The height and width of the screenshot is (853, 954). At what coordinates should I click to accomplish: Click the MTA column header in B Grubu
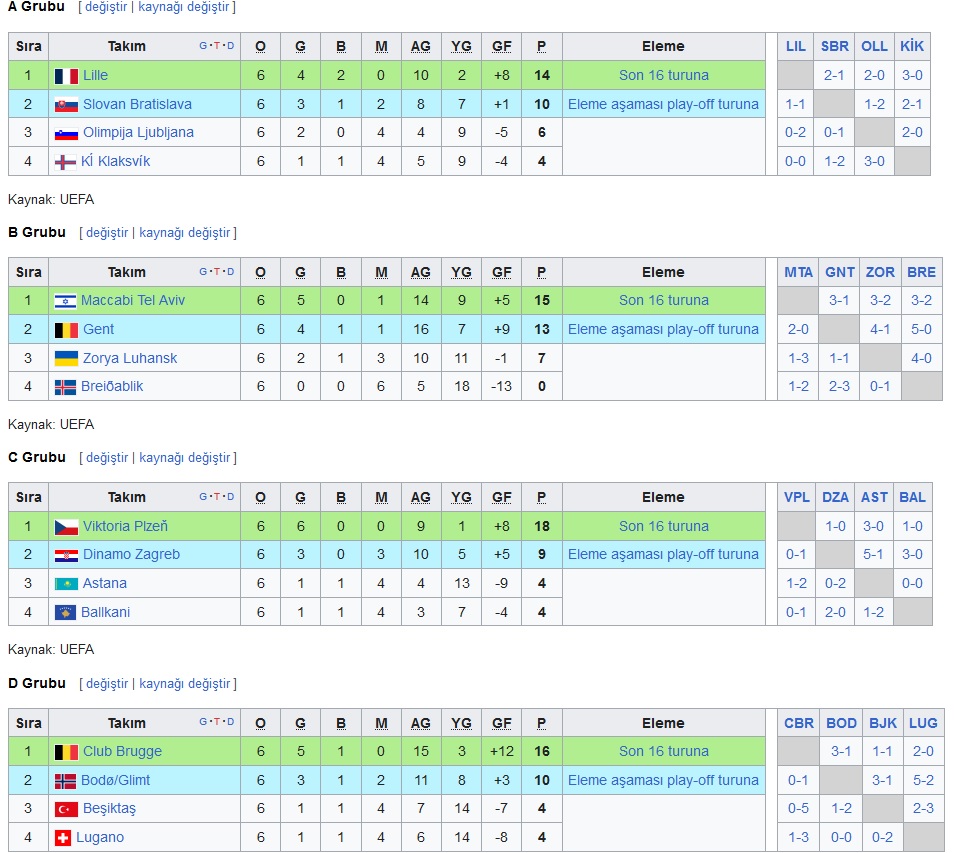point(798,272)
